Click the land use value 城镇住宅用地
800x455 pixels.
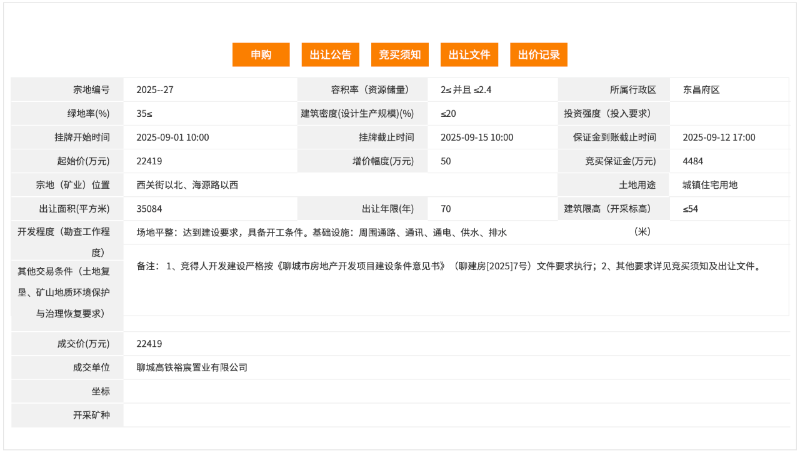tap(710, 185)
